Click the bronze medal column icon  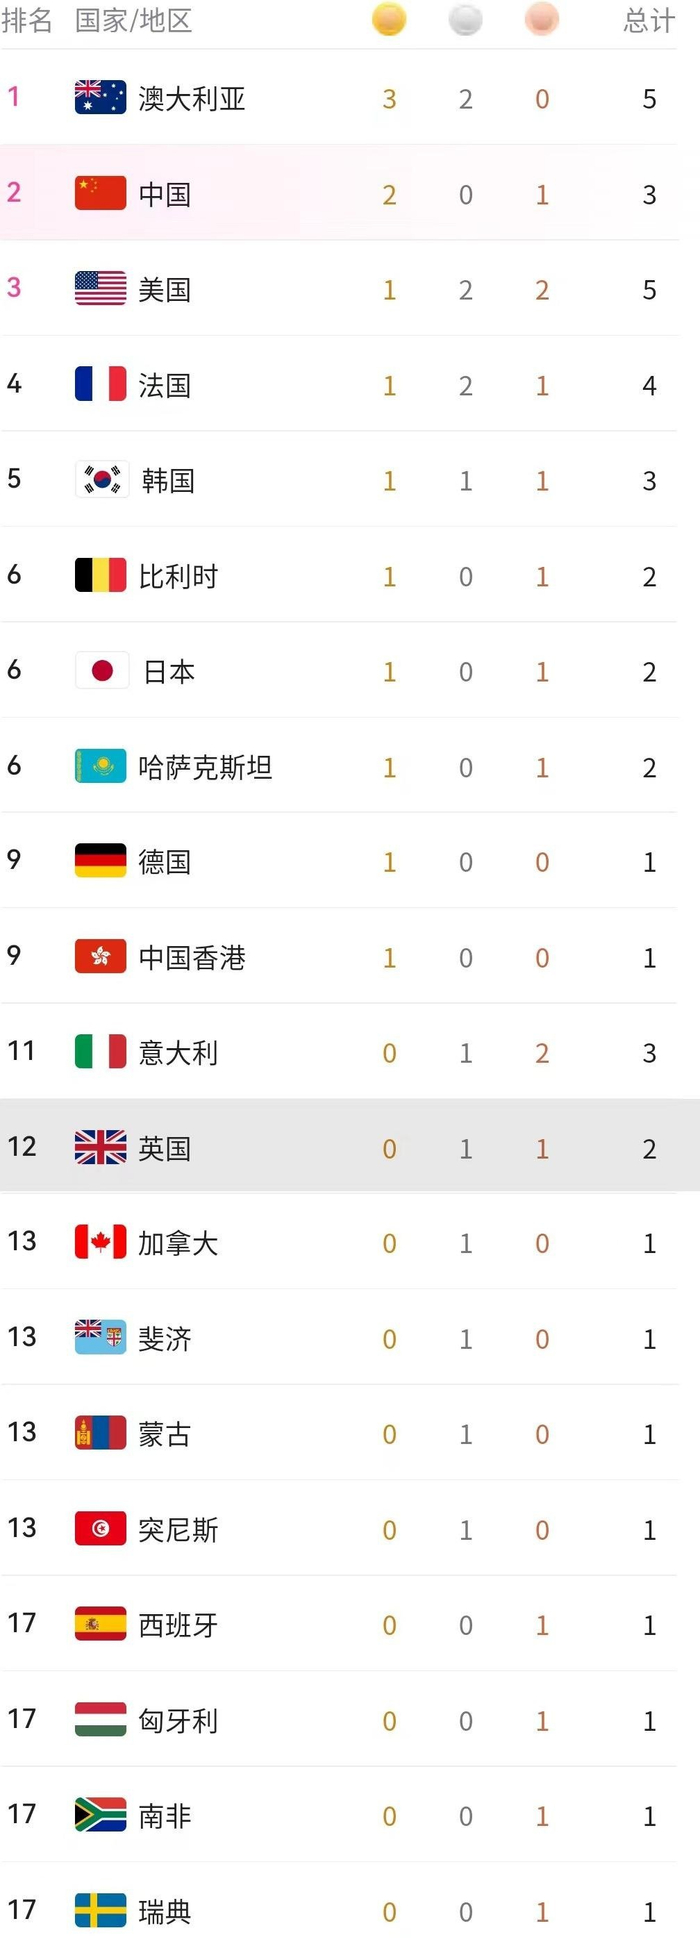pyautogui.click(x=542, y=19)
